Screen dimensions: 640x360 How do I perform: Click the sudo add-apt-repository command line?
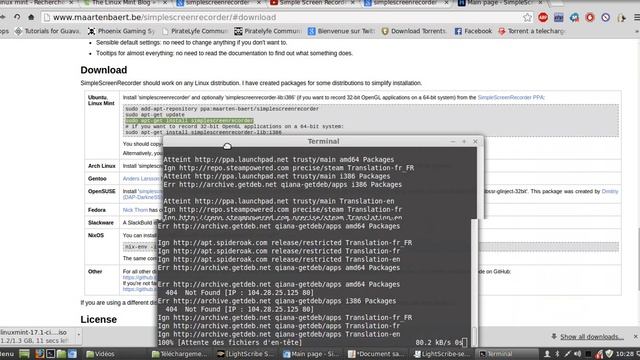click(222, 109)
